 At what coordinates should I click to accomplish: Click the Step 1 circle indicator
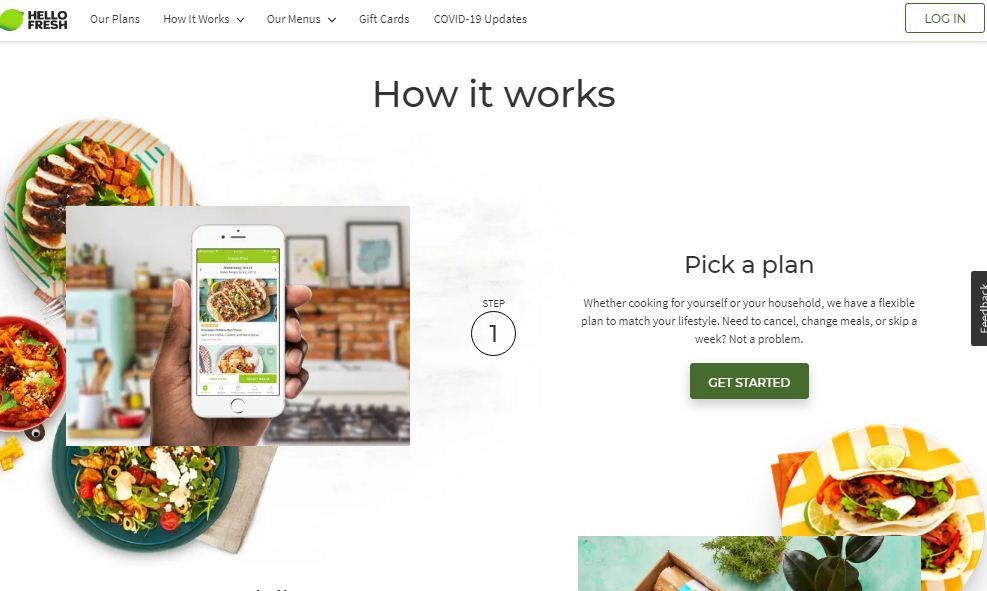pos(493,333)
